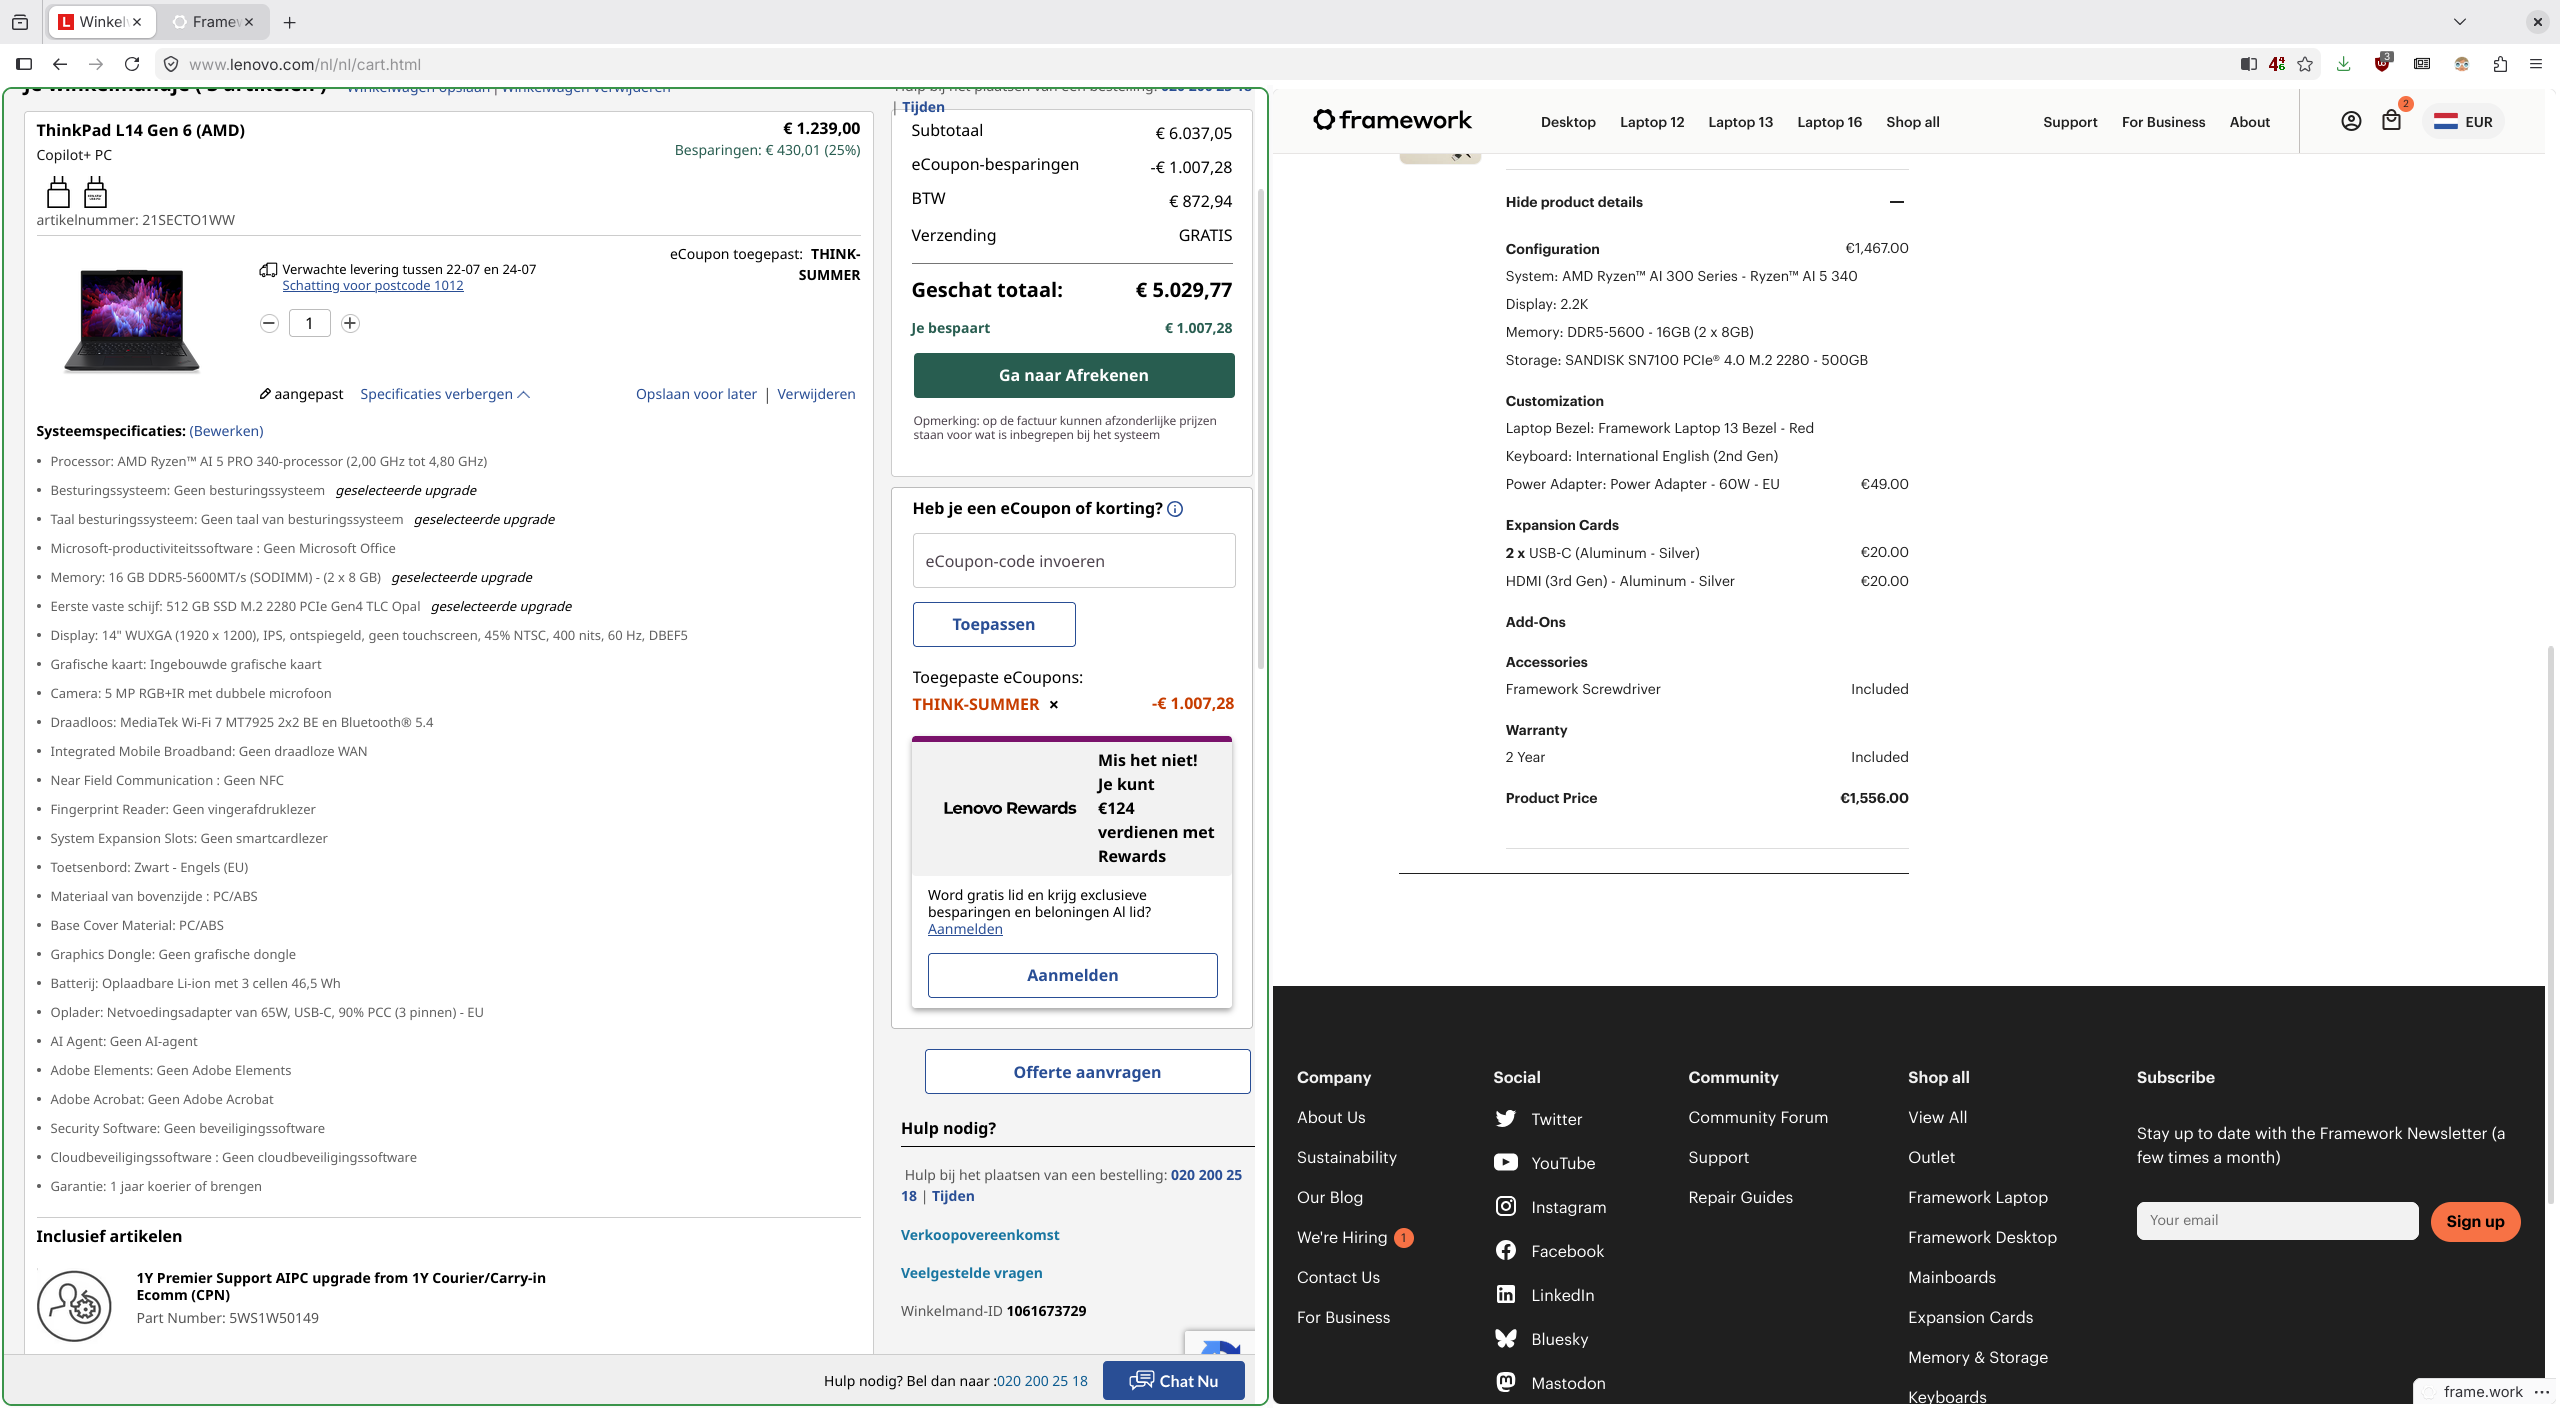Click the Offerte aanvragen button
The width and height of the screenshot is (2560, 1408).
[1087, 1072]
